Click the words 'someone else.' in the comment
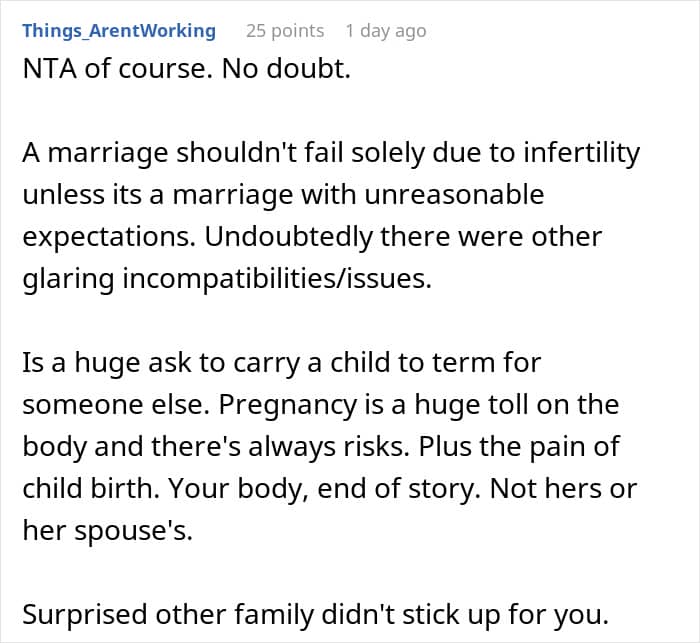This screenshot has height=643, width=700. click(x=116, y=405)
